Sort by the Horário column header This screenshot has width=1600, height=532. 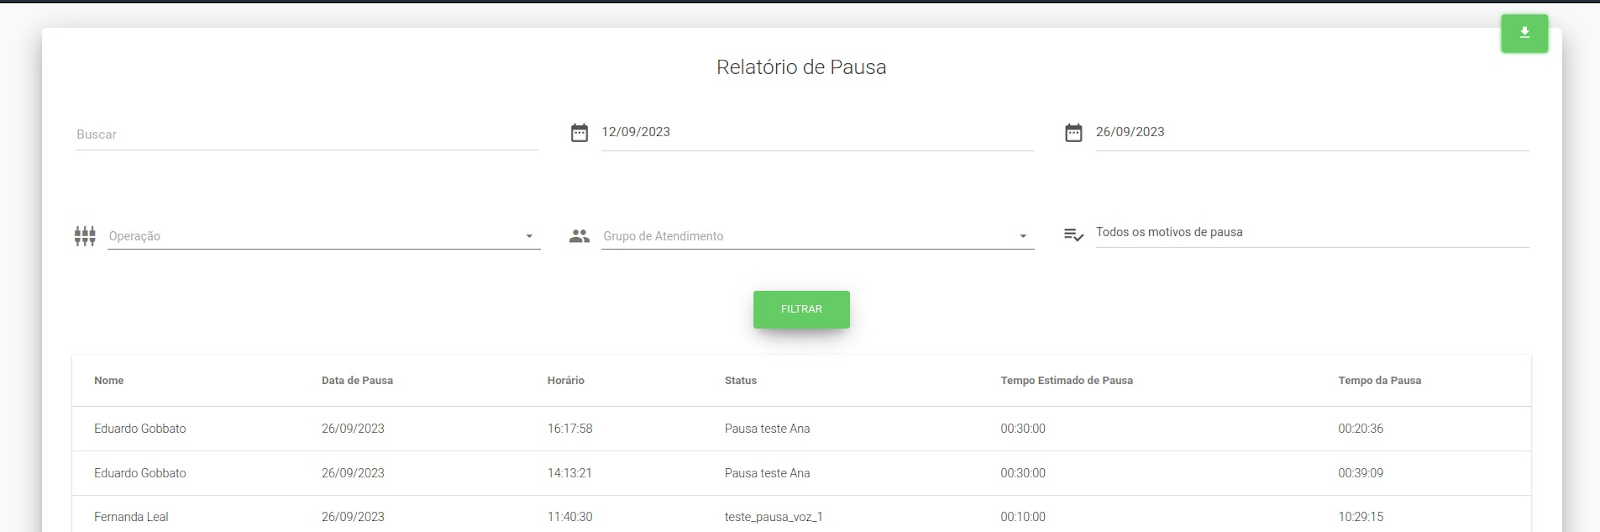pyautogui.click(x=566, y=381)
